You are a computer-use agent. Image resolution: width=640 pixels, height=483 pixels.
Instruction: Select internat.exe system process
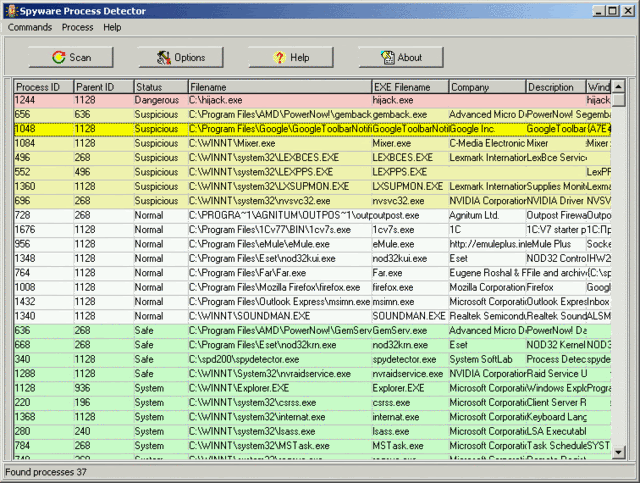point(312,417)
